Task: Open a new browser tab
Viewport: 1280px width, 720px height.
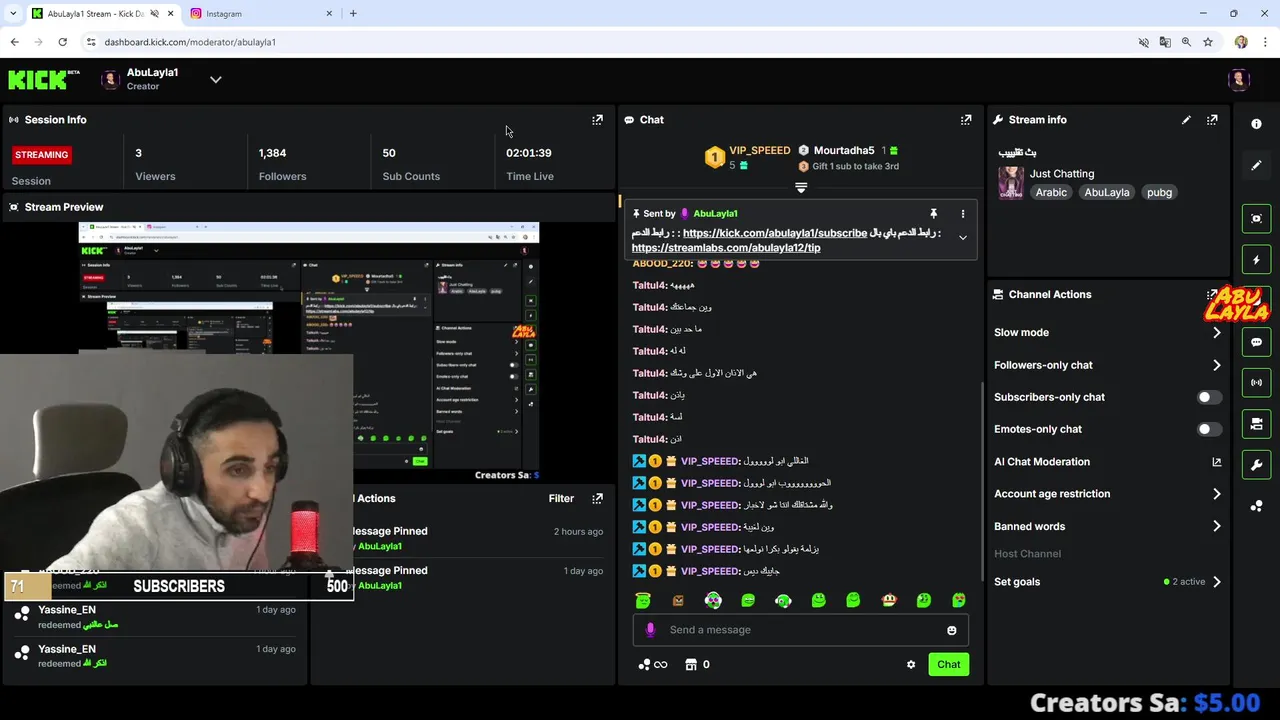Action: point(353,14)
